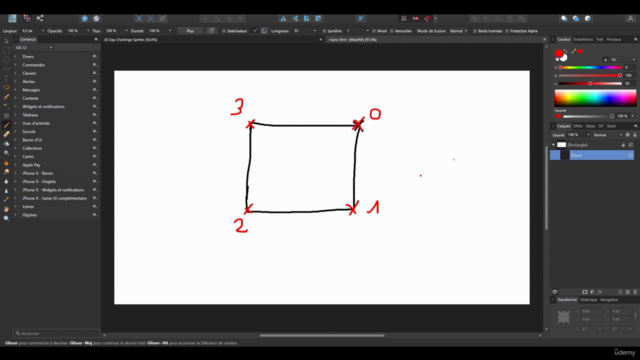
Task: Open the Opacité dropdown in context toolbar
Action: [88, 31]
